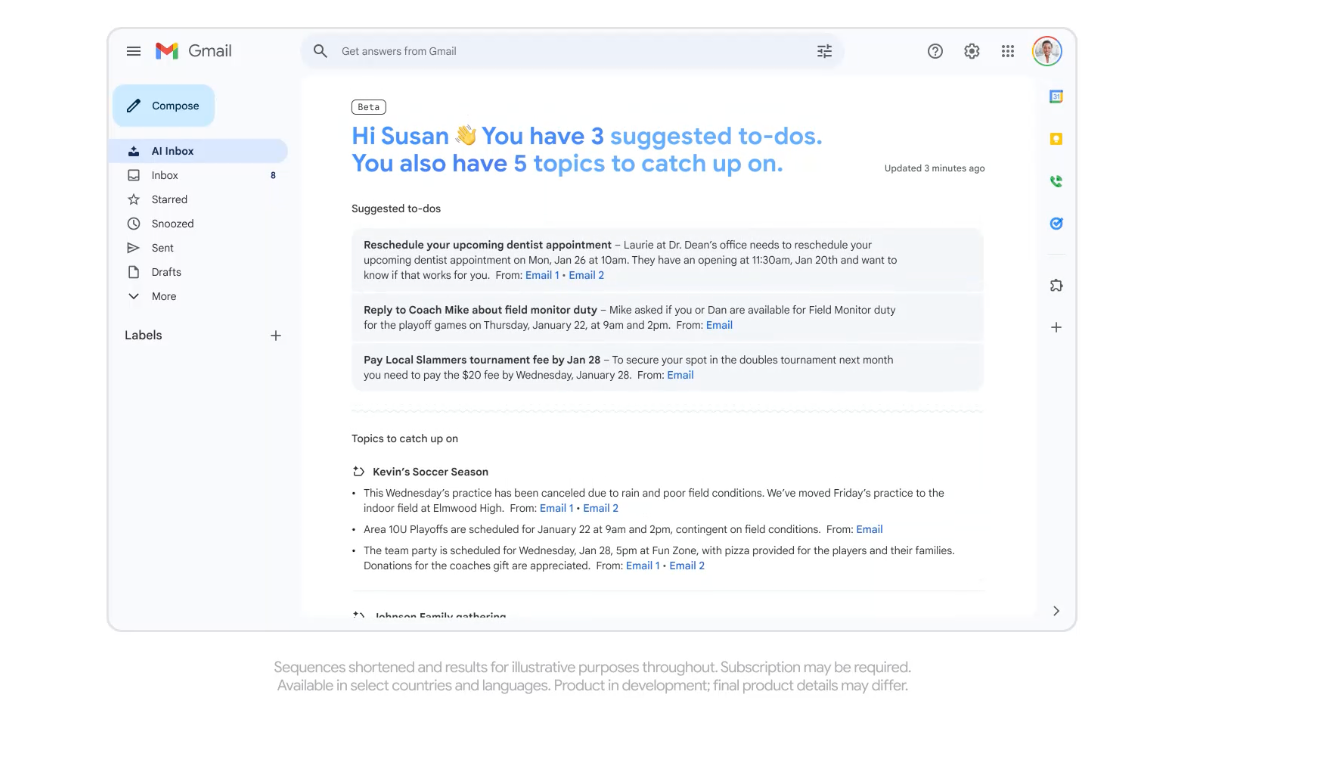Image resolution: width=1326 pixels, height=762 pixels.
Task: Open Google Calendar side panel
Action: pyautogui.click(x=1056, y=97)
